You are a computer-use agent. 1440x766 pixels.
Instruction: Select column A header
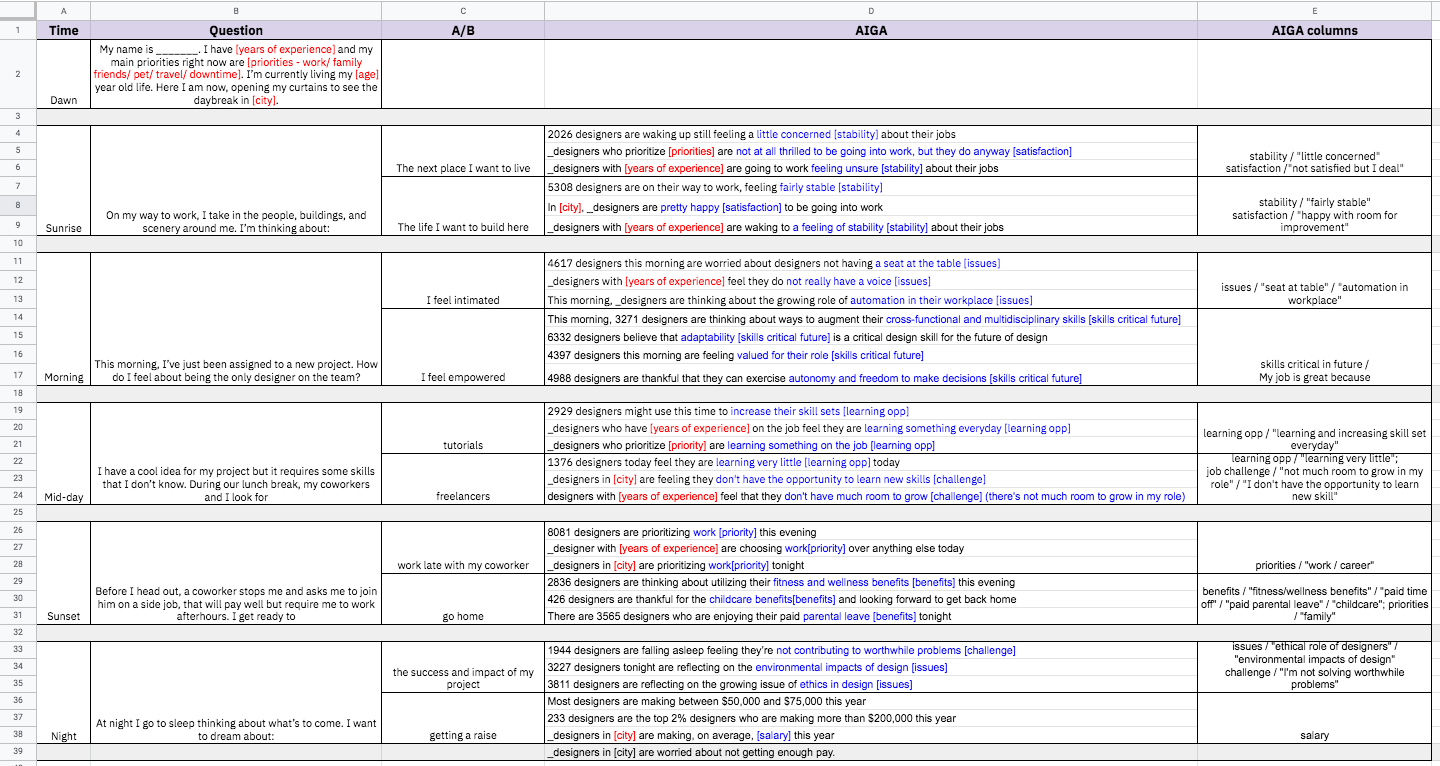64,10
